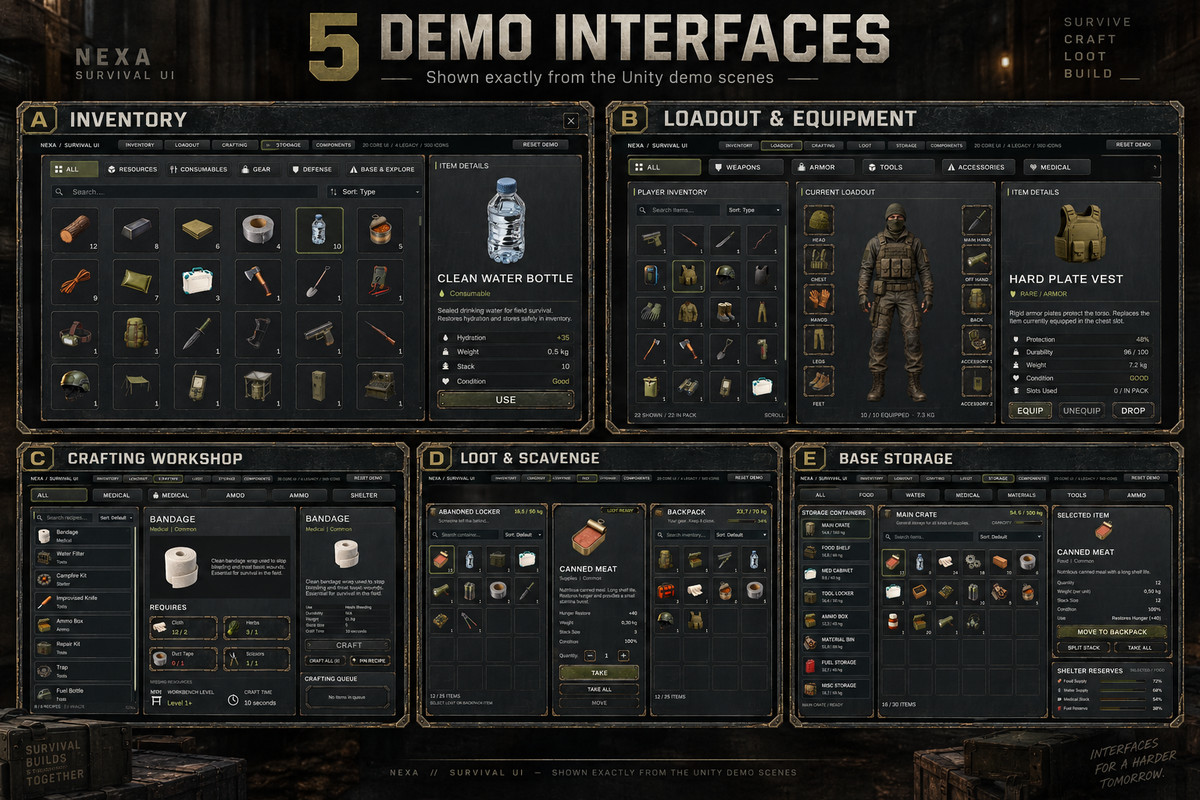Open Med Cabinet storage container

836,573
